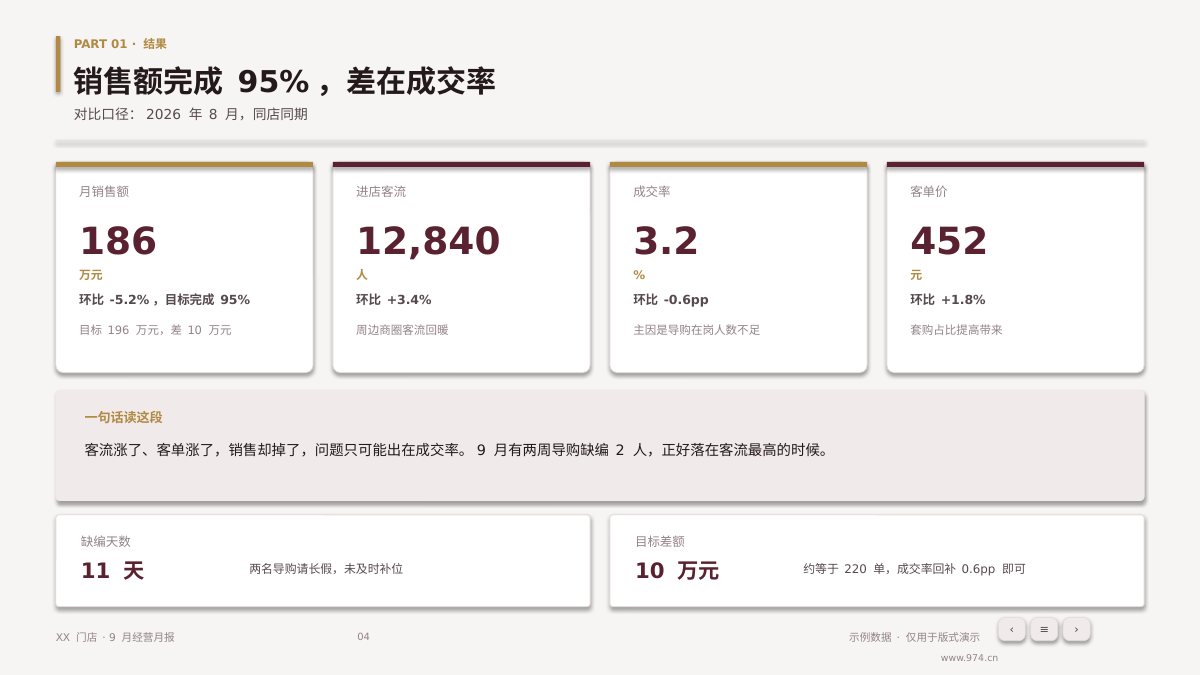Viewport: 1200px width, 675px height.
Task: Click the "一句话读这段" heading
Action: click(x=123, y=418)
